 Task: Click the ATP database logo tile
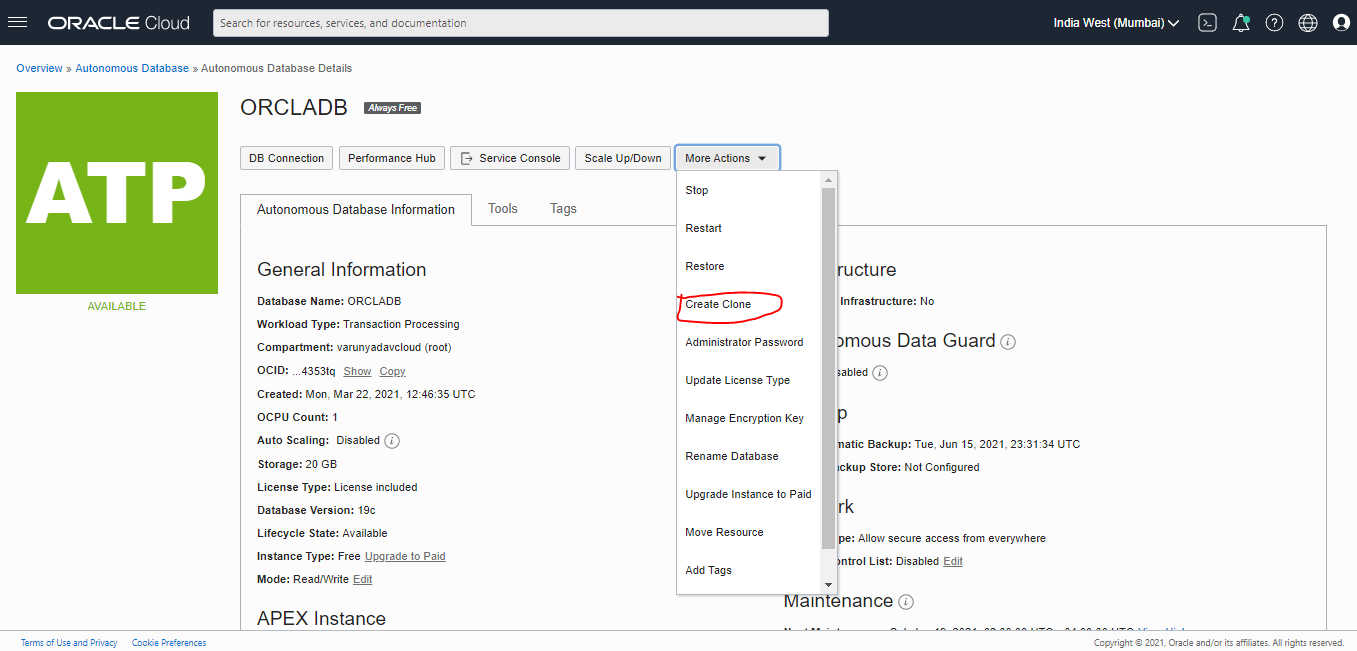coord(117,193)
